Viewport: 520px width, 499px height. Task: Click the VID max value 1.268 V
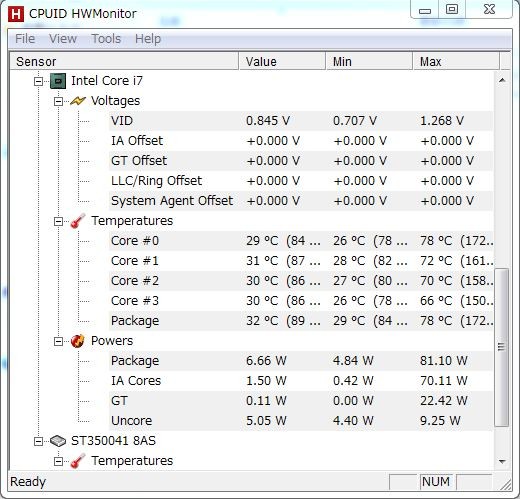pos(442,121)
